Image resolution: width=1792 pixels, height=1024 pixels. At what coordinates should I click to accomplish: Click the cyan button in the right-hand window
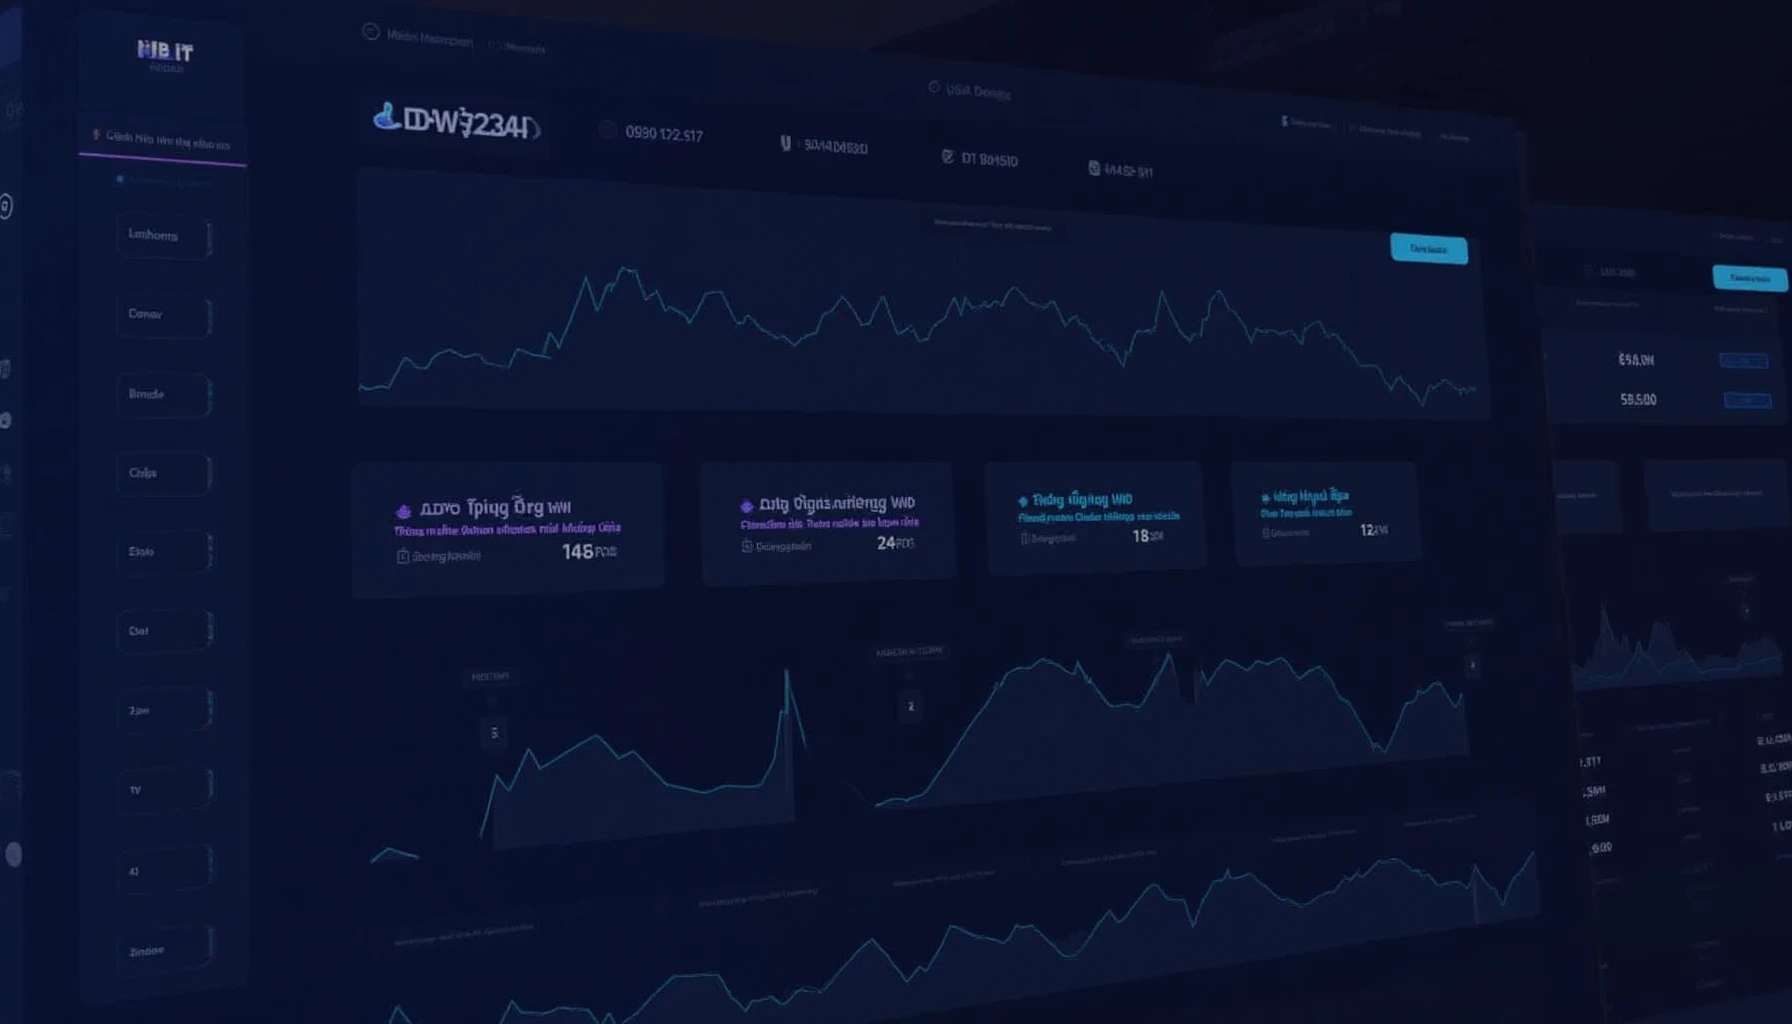[x=1750, y=278]
